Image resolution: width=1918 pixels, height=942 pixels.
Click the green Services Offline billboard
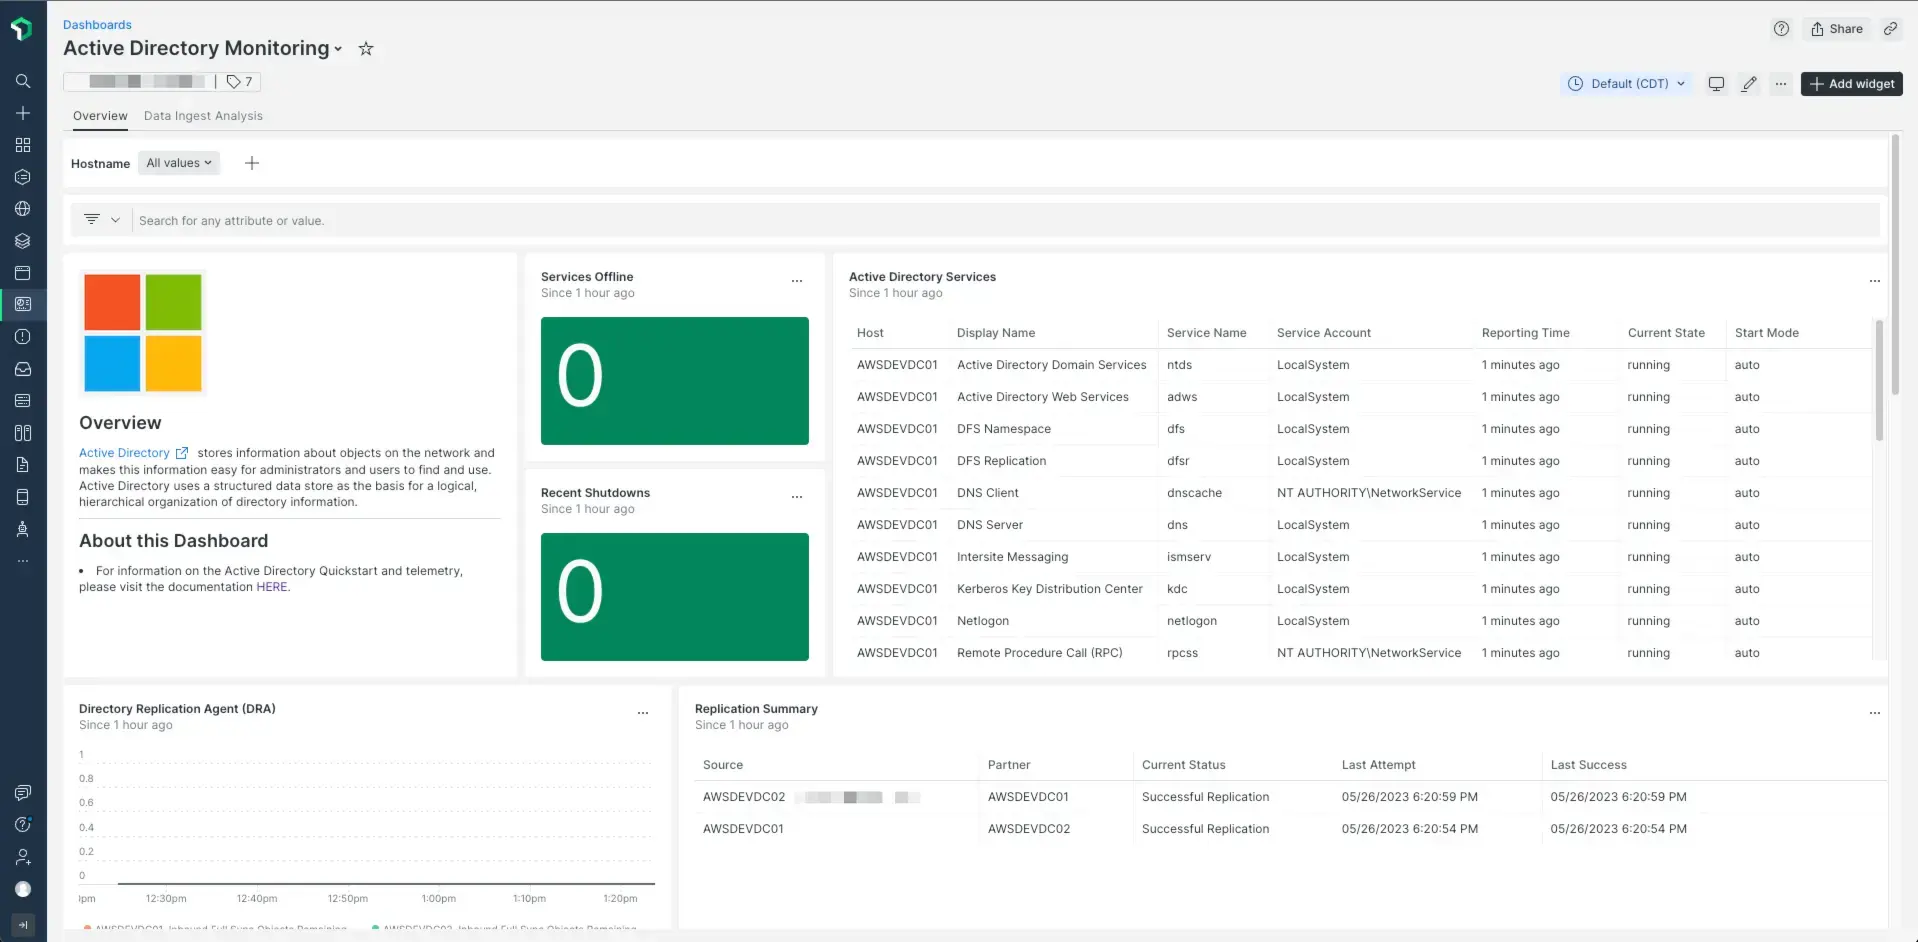tap(674, 381)
